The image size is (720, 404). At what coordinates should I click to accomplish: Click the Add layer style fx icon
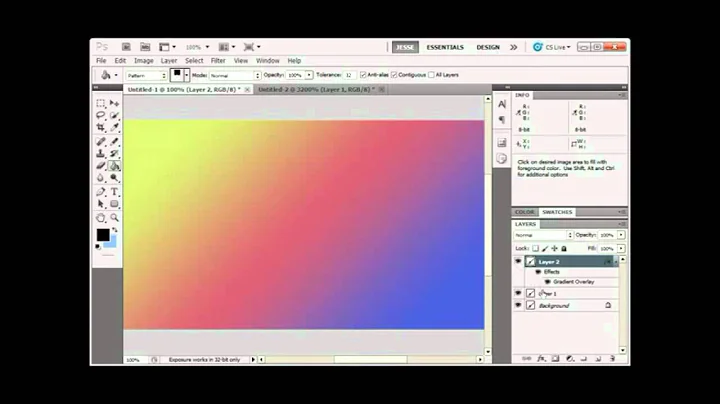541,359
